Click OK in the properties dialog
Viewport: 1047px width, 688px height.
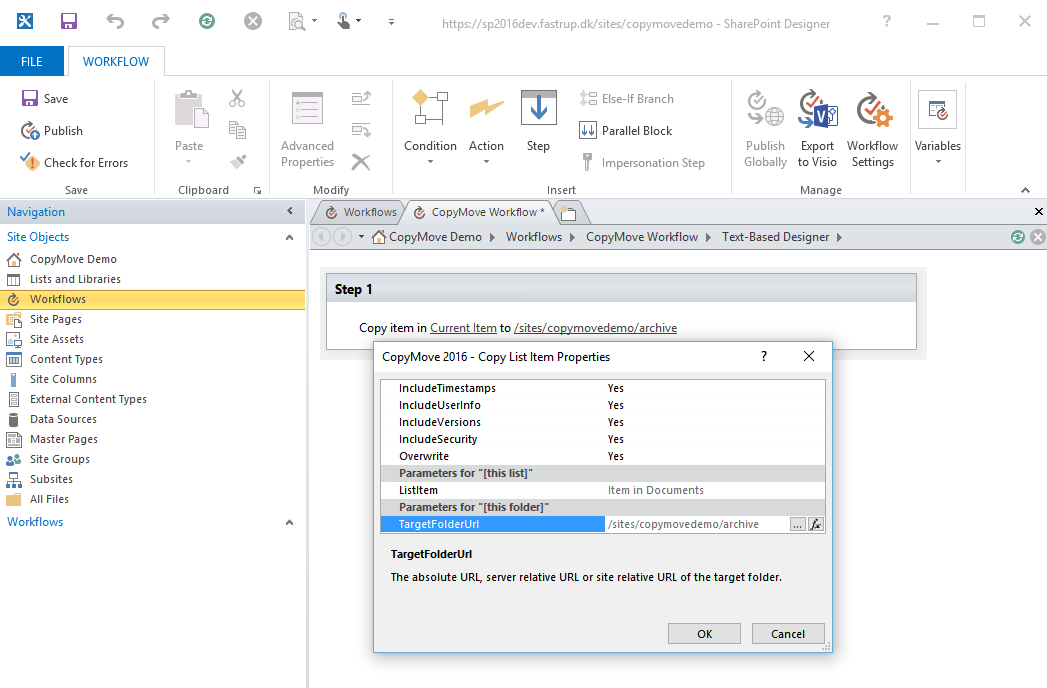[x=704, y=634]
